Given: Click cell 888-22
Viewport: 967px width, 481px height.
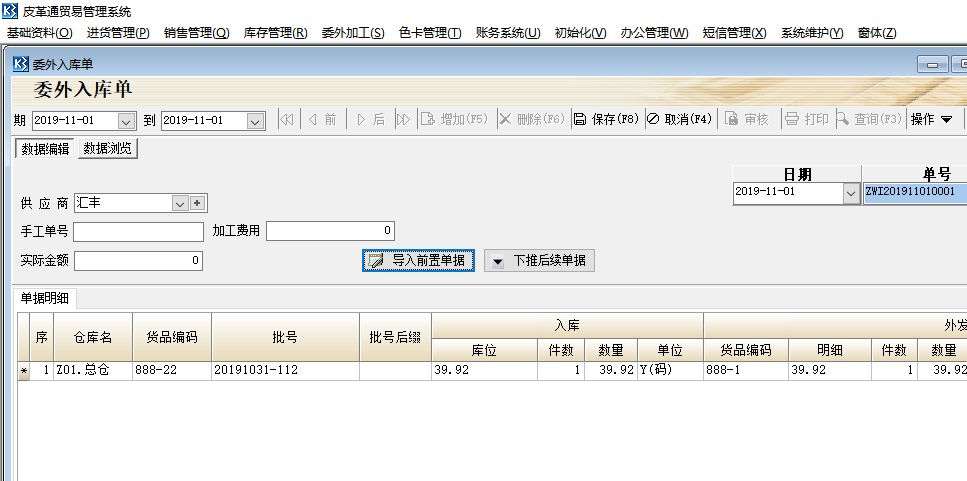Looking at the screenshot, I should [x=172, y=371].
